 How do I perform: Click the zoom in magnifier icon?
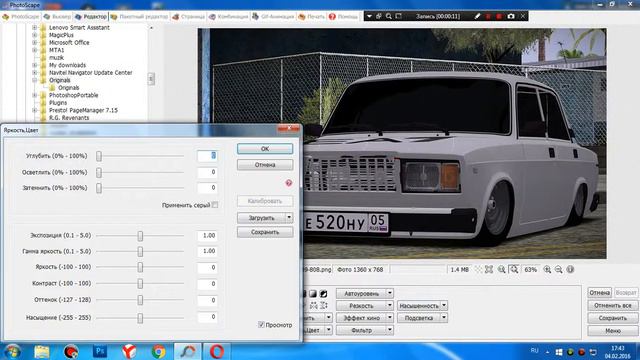tap(547, 269)
